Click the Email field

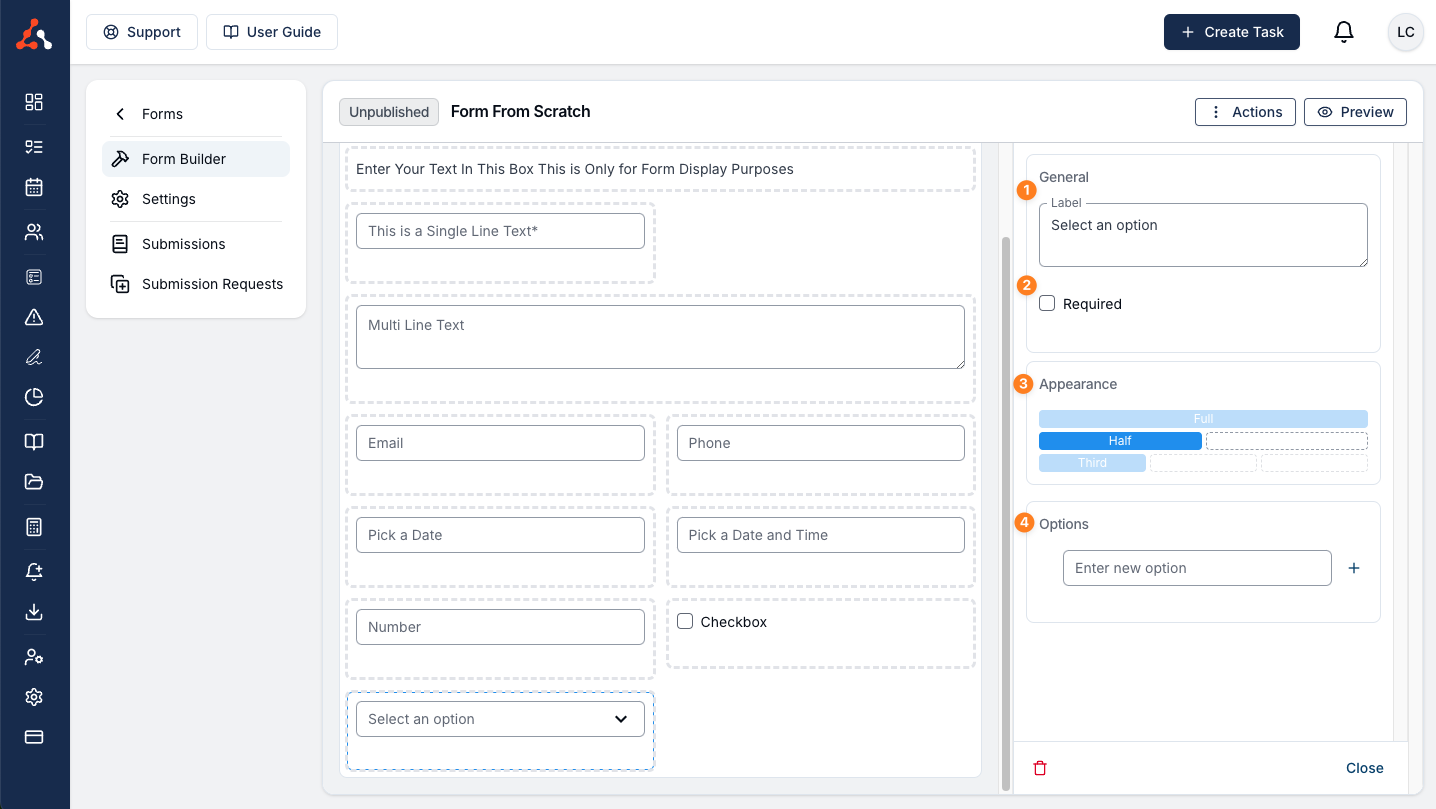click(x=500, y=443)
